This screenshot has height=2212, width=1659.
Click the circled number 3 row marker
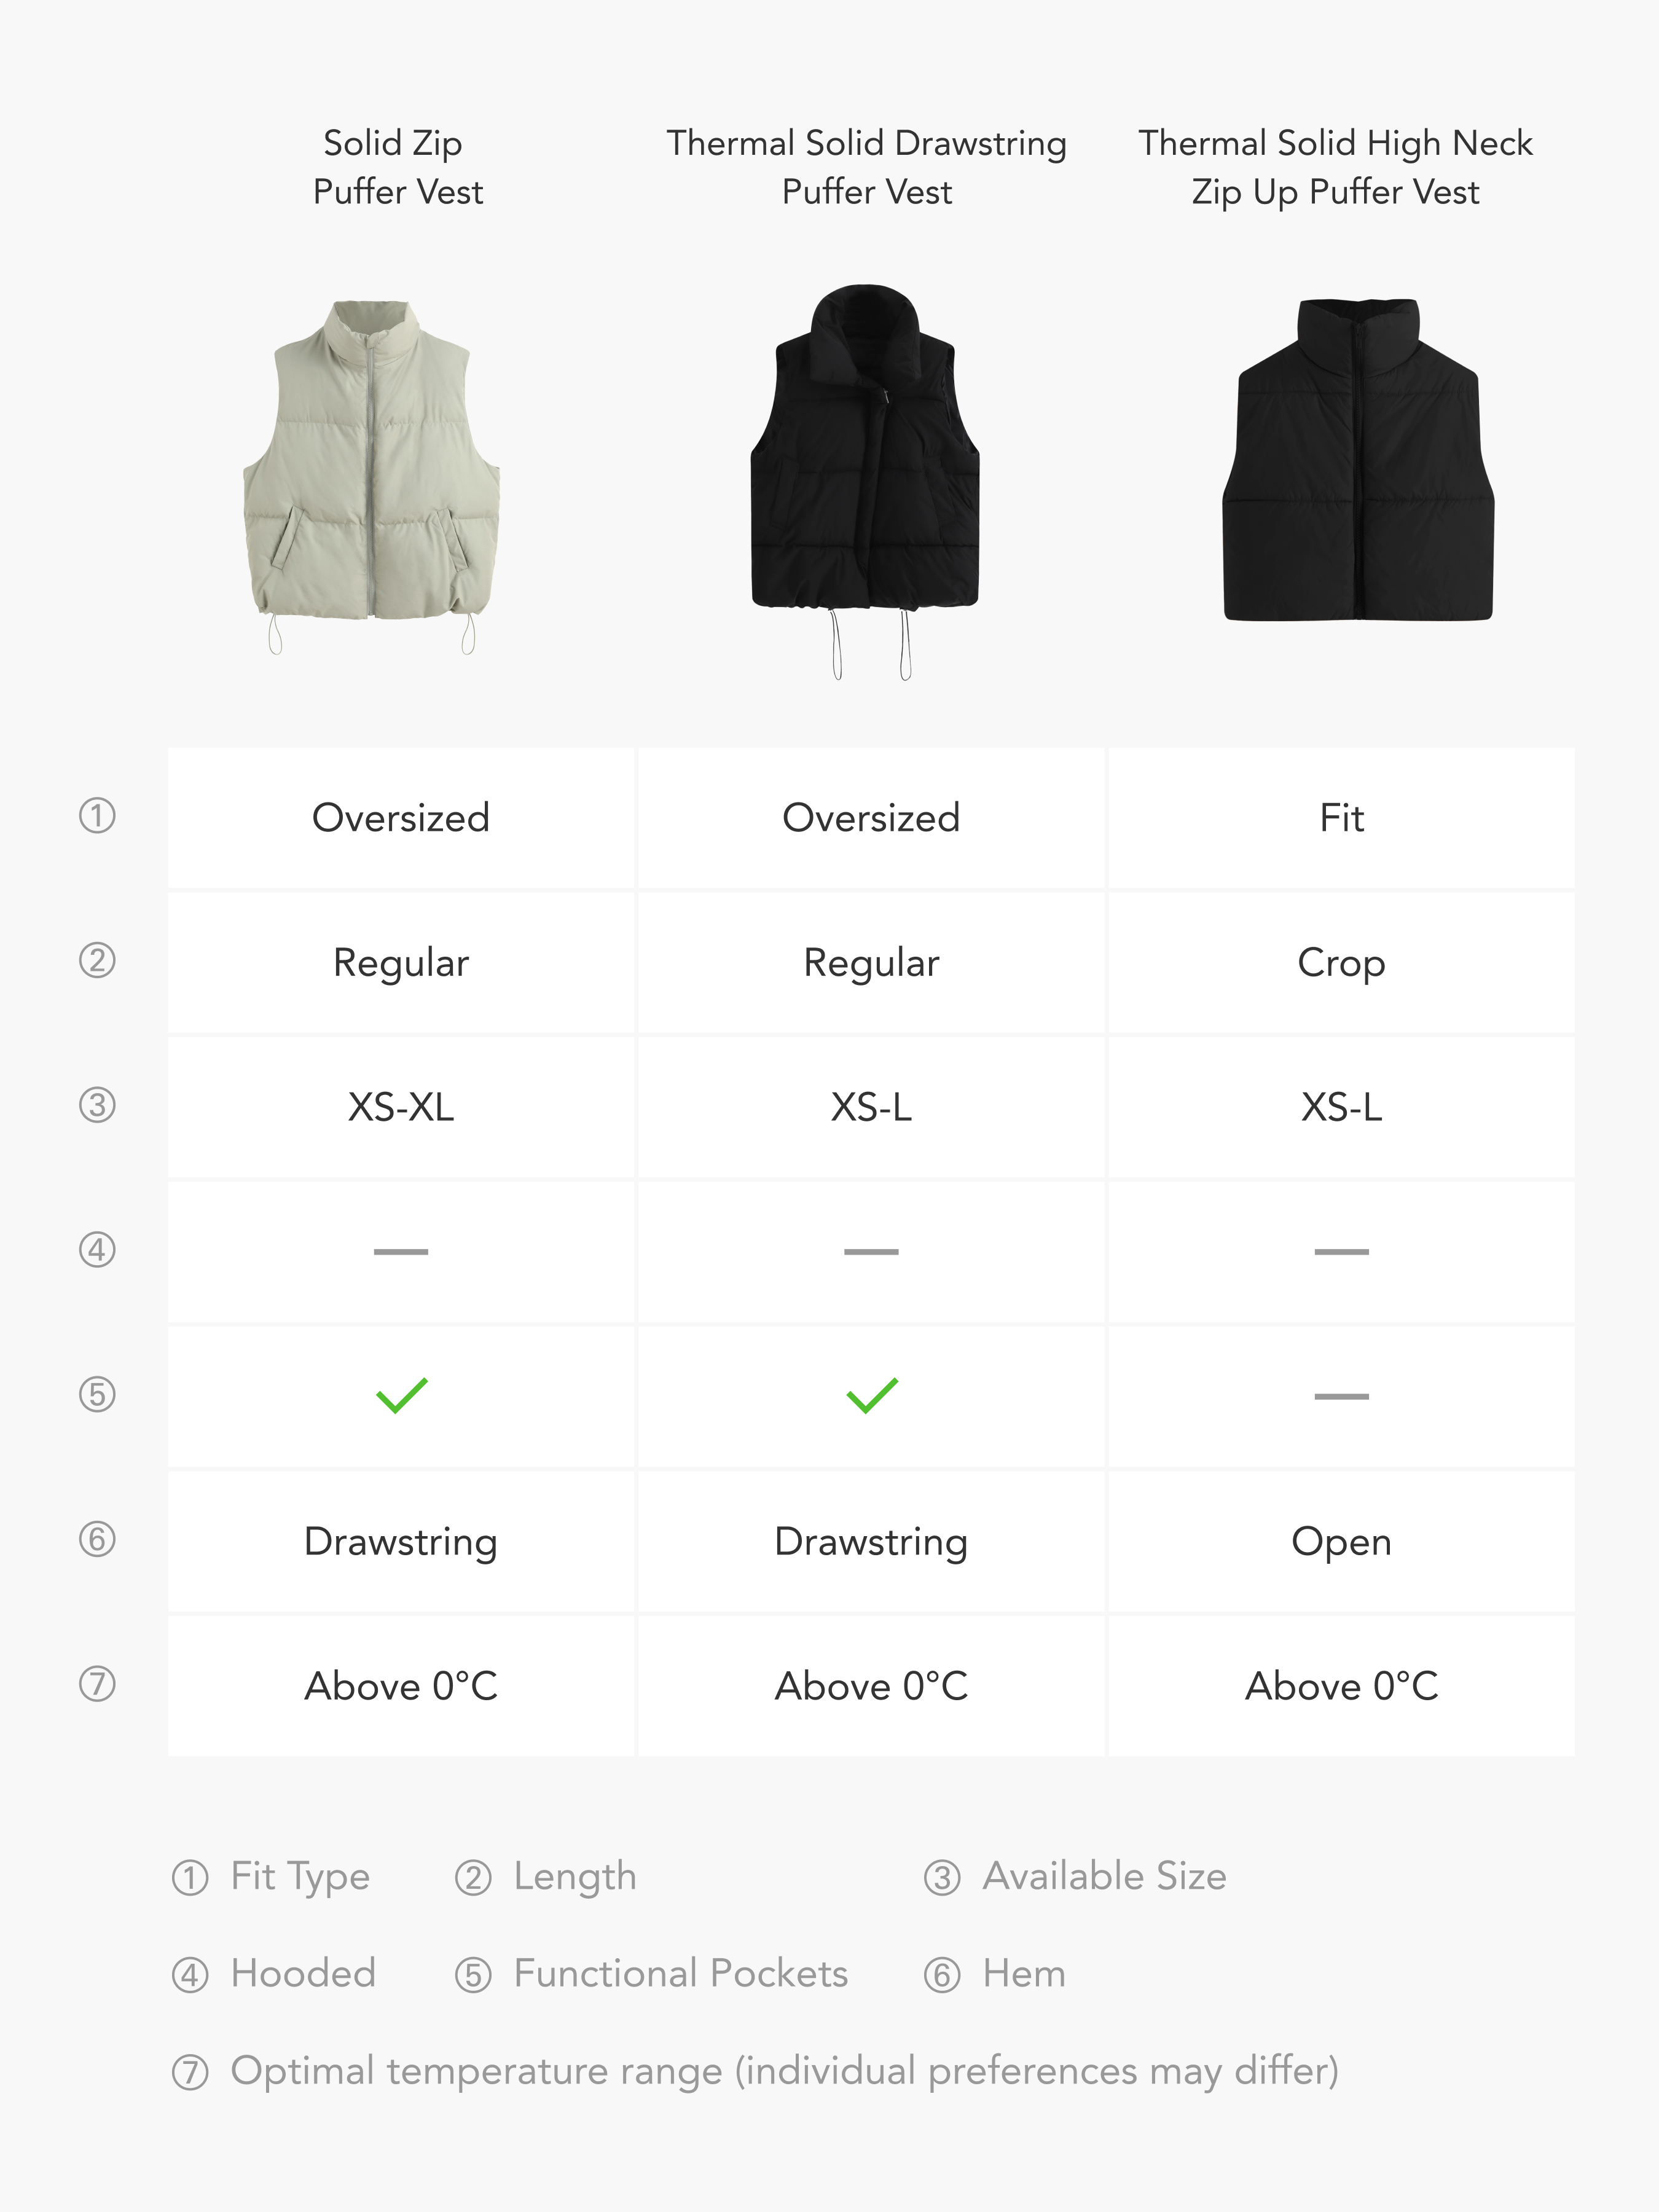pyautogui.click(x=97, y=1105)
